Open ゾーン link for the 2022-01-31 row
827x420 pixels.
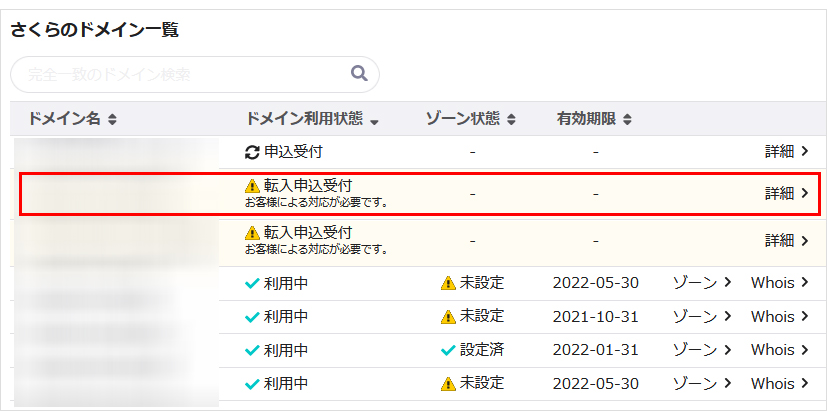(702, 350)
